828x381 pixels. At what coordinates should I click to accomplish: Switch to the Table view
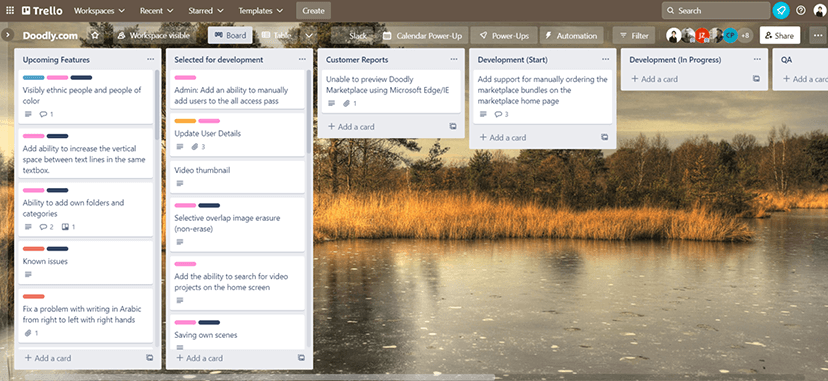276,35
